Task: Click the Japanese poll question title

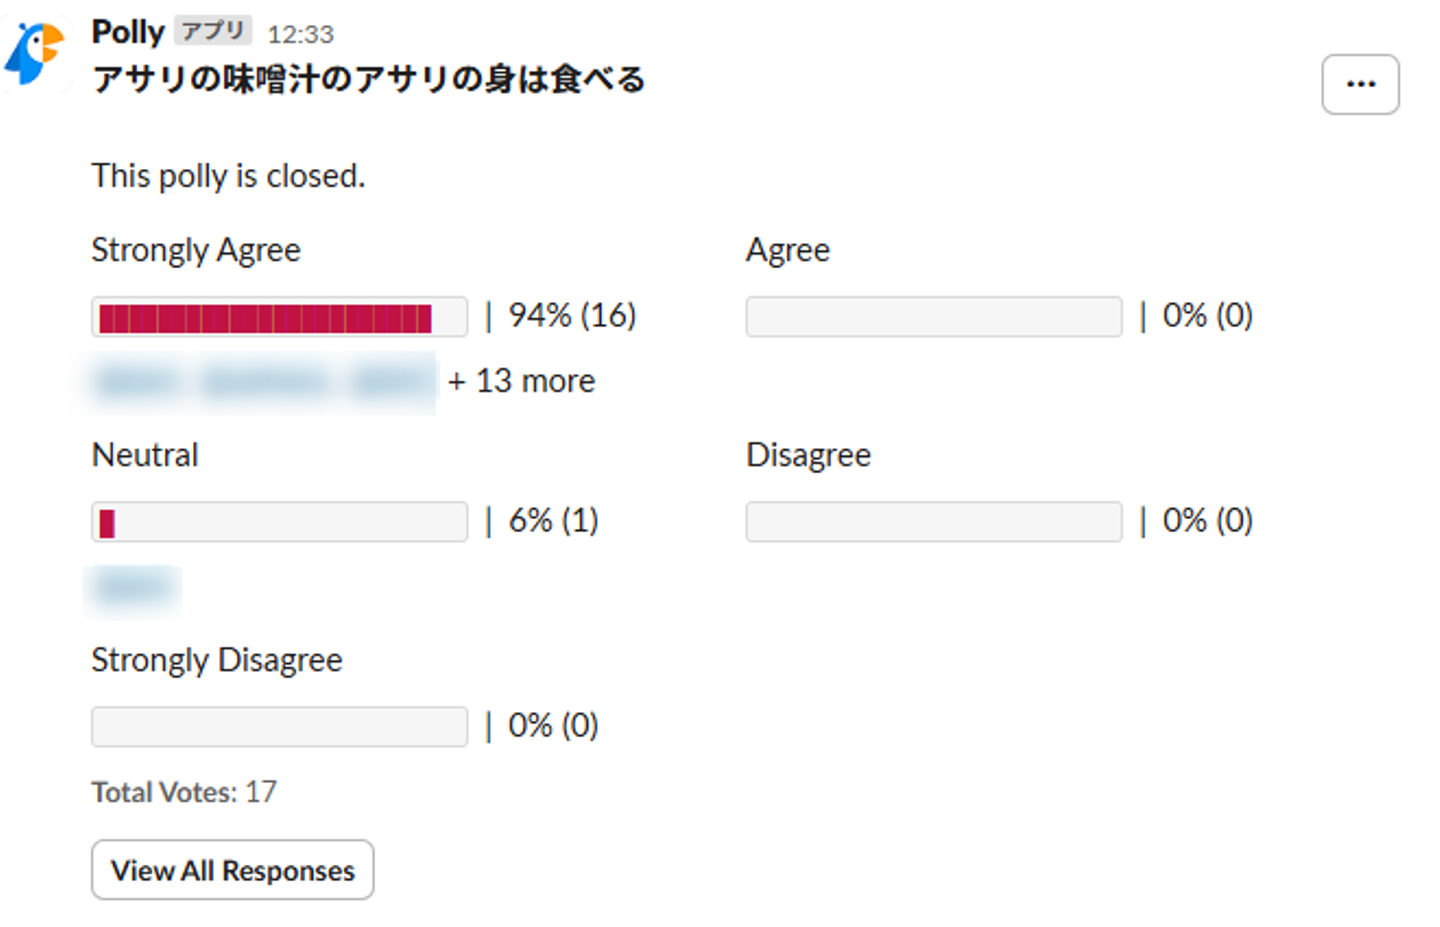Action: point(368,79)
